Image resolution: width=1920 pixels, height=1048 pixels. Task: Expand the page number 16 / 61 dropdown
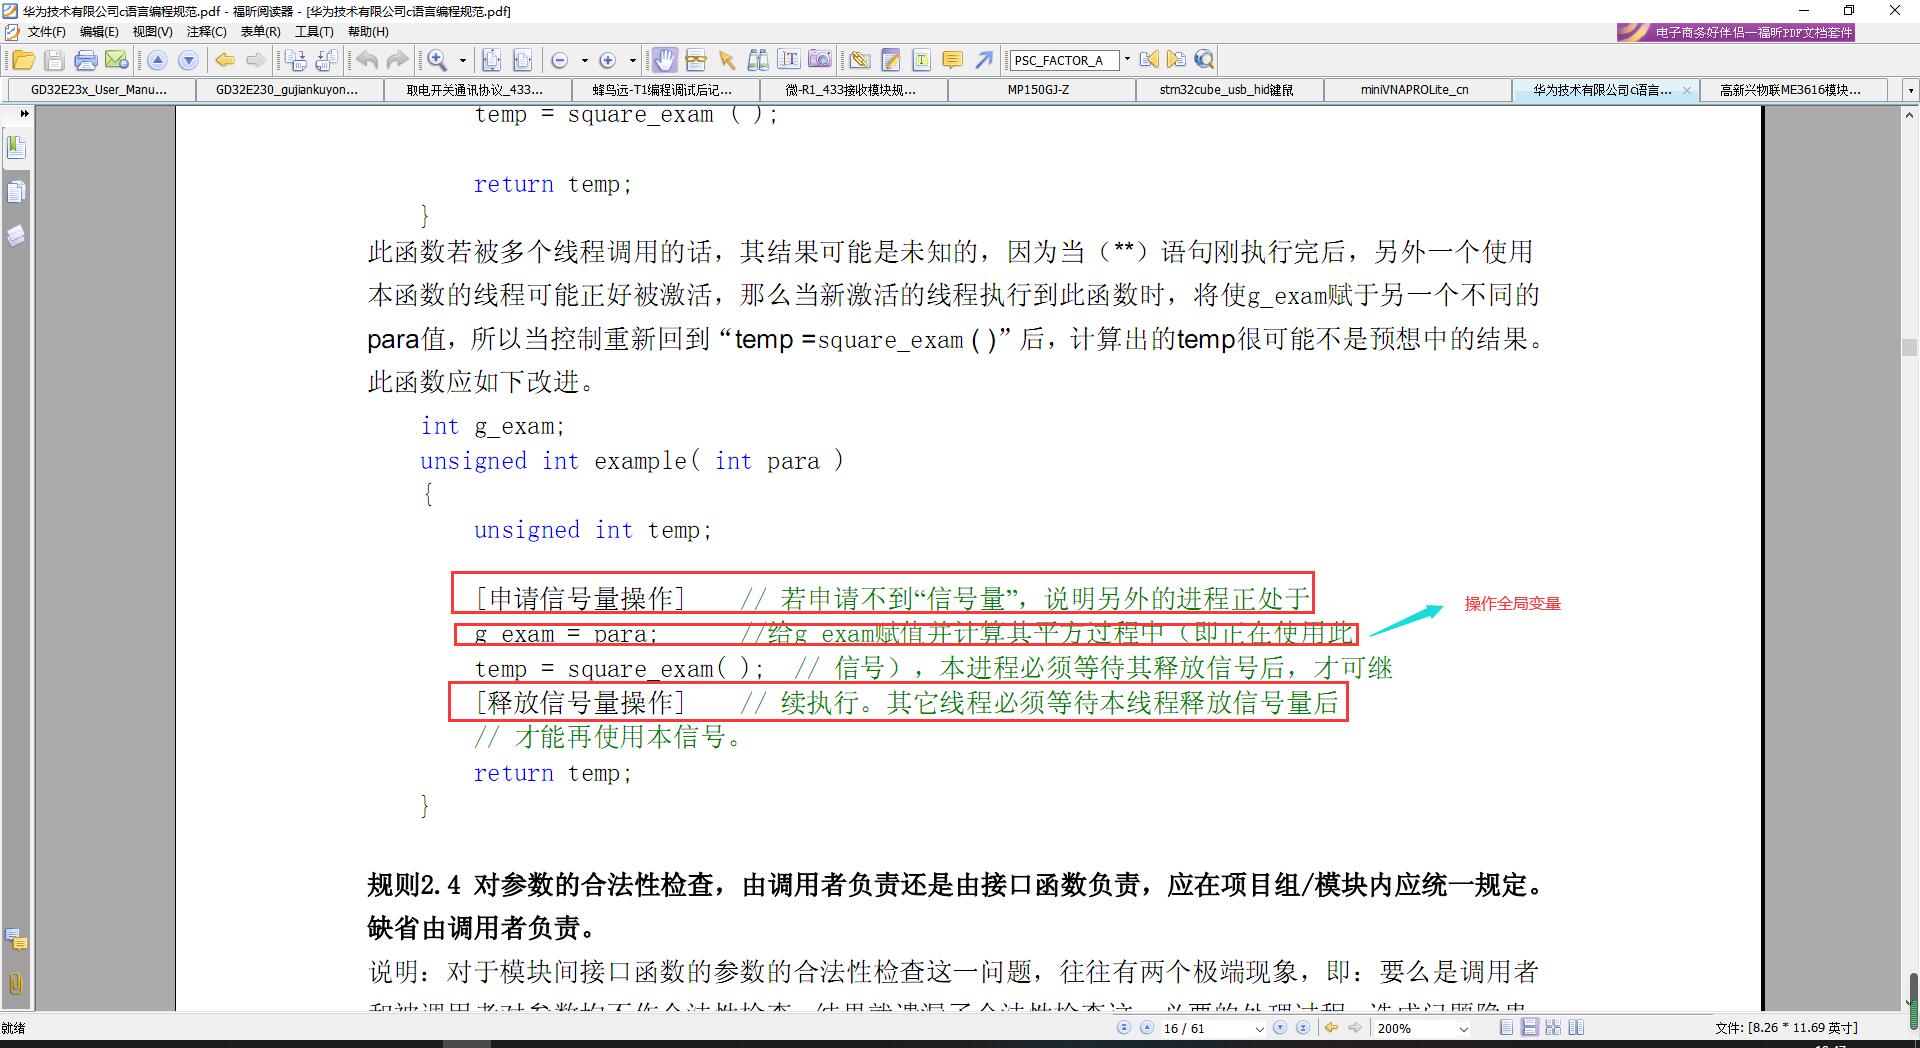point(1259,1028)
